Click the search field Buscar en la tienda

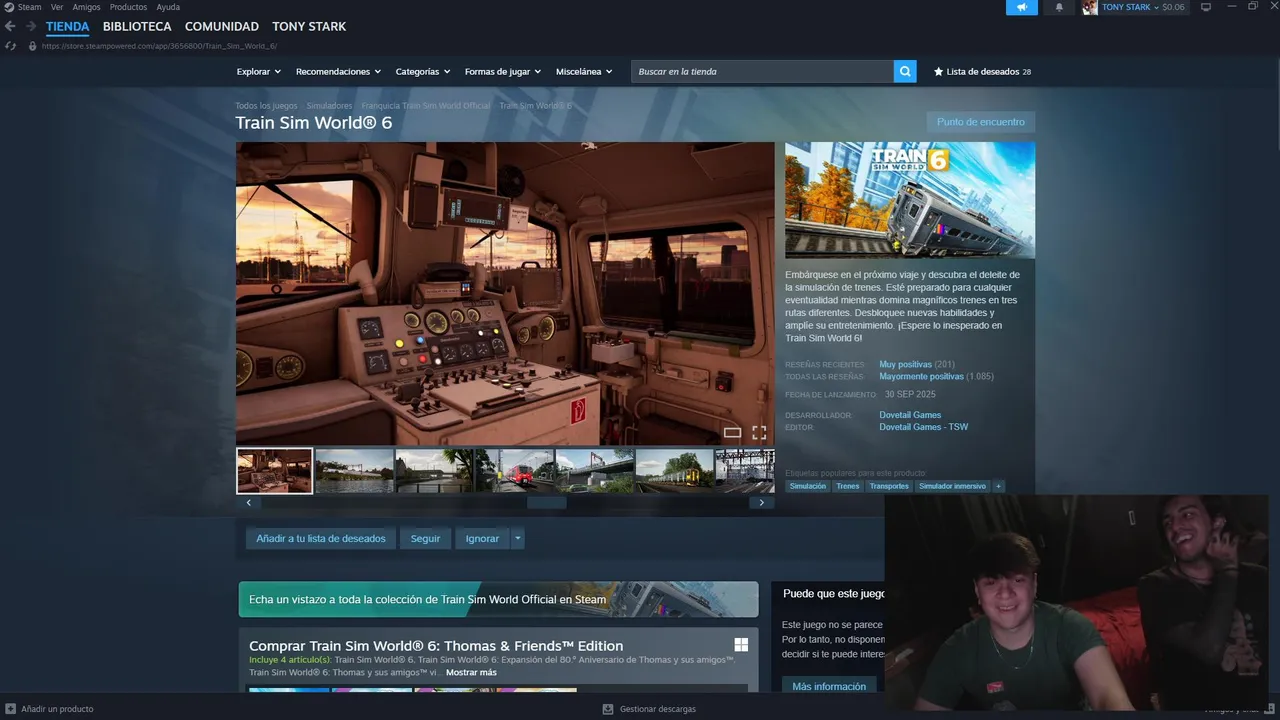(762, 71)
